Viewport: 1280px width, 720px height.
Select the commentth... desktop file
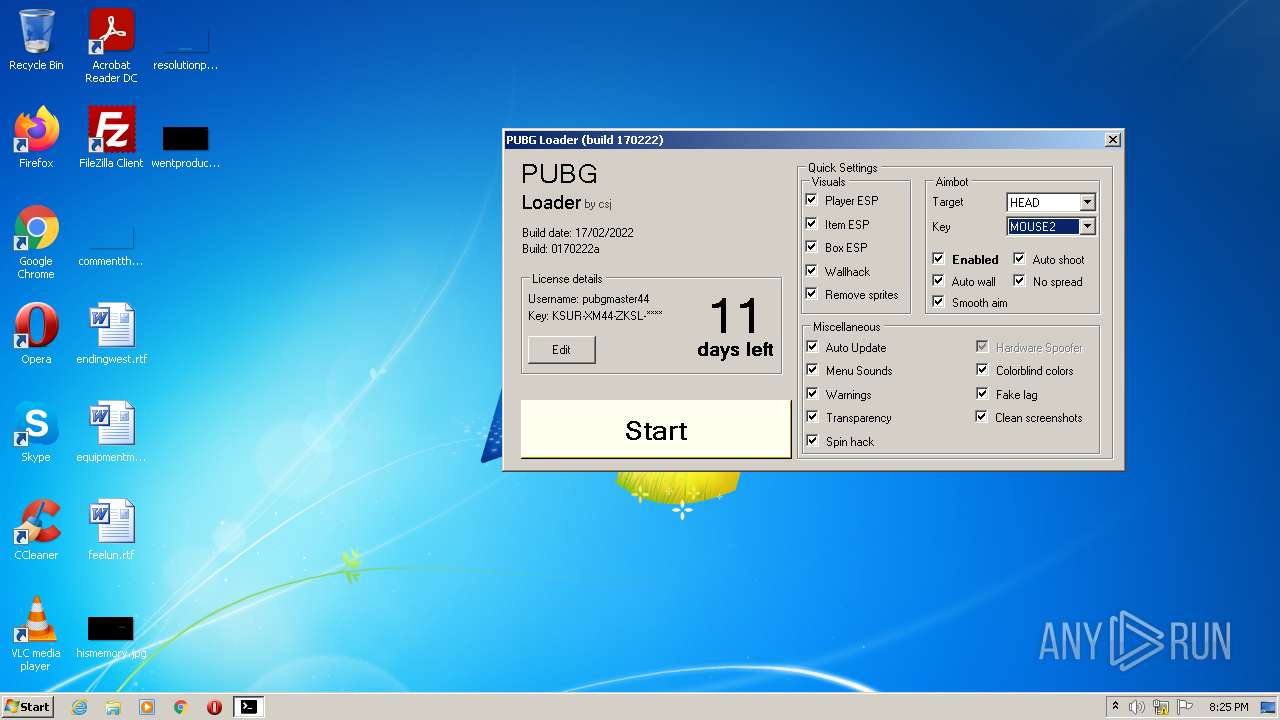111,244
